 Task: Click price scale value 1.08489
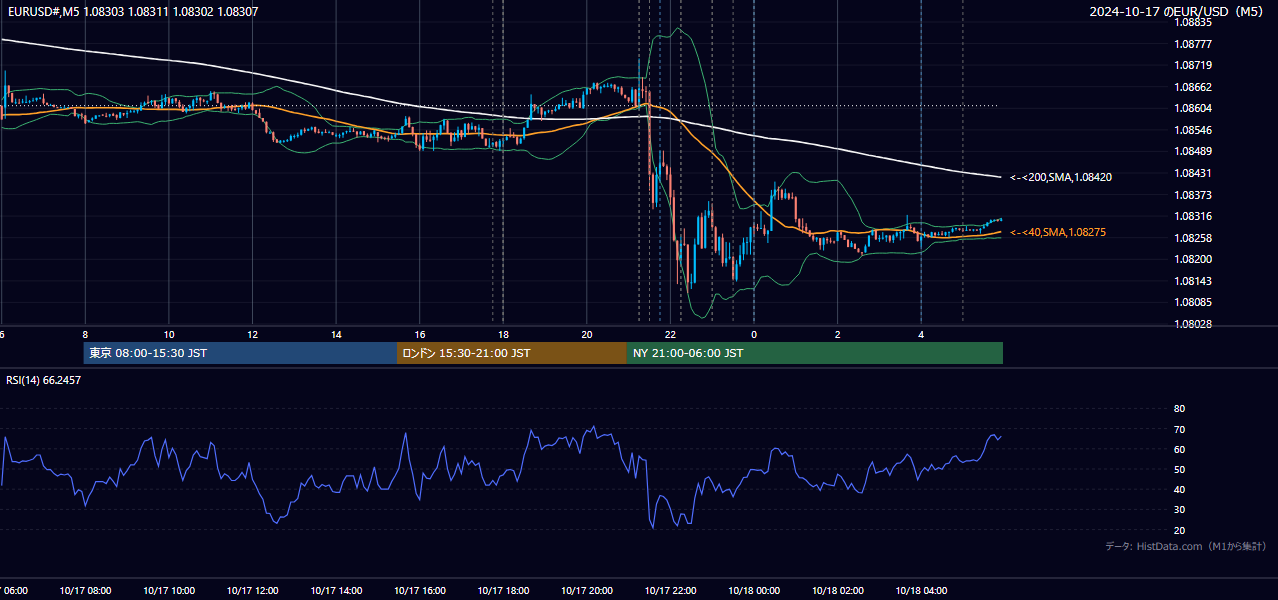coord(1193,152)
